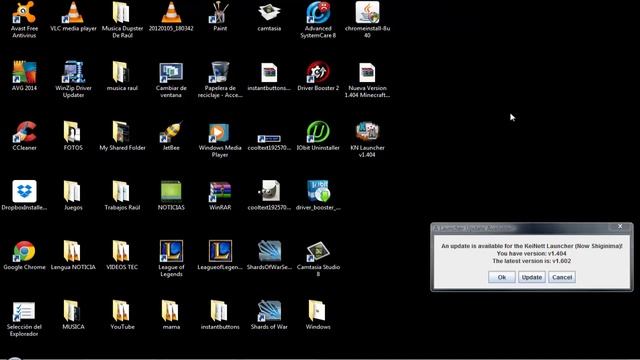640x360 pixels.
Task: Click Ok in the launcher update dialog
Action: pos(502,277)
